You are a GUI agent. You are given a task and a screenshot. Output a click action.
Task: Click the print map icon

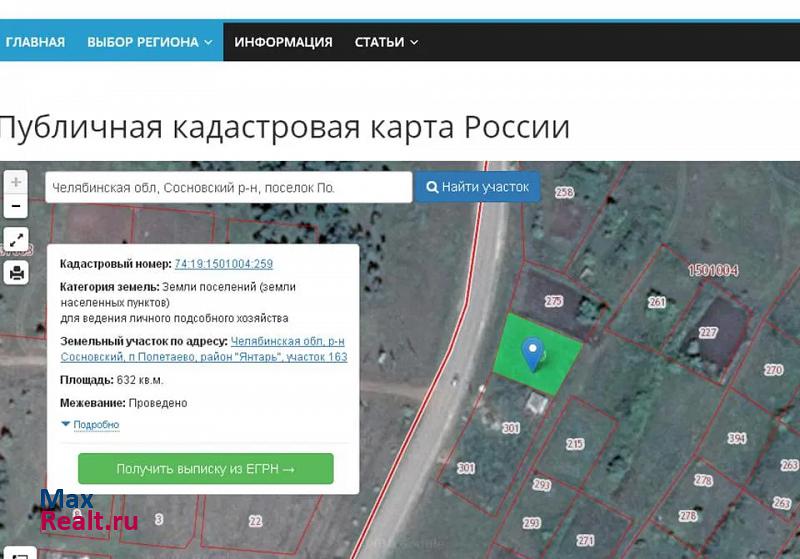tap(16, 273)
